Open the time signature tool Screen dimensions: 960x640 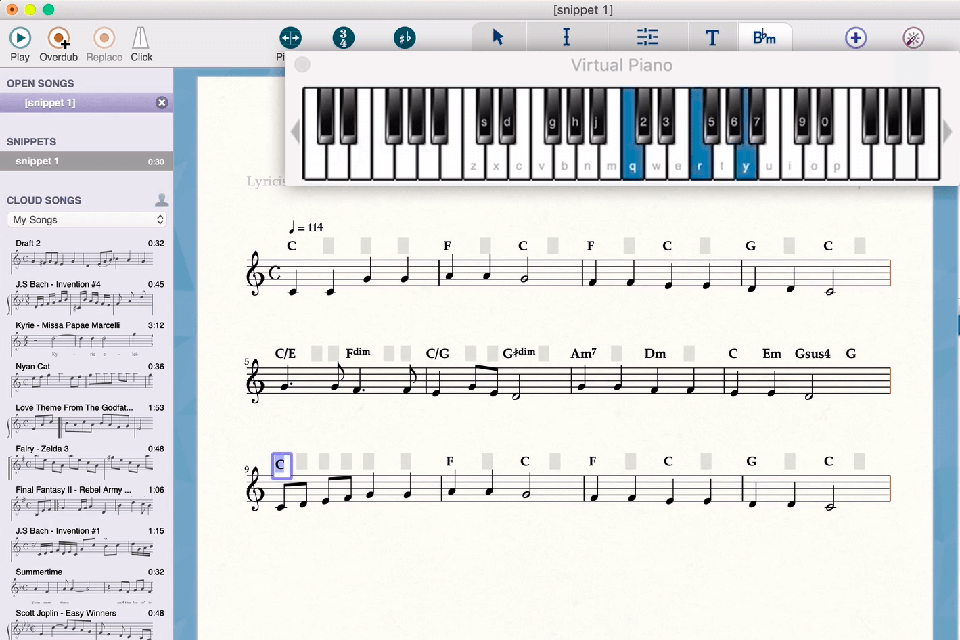(x=345, y=37)
